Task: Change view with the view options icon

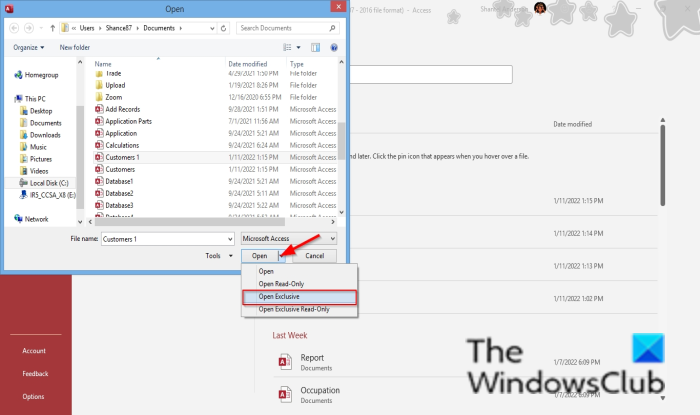Action: [x=288, y=47]
